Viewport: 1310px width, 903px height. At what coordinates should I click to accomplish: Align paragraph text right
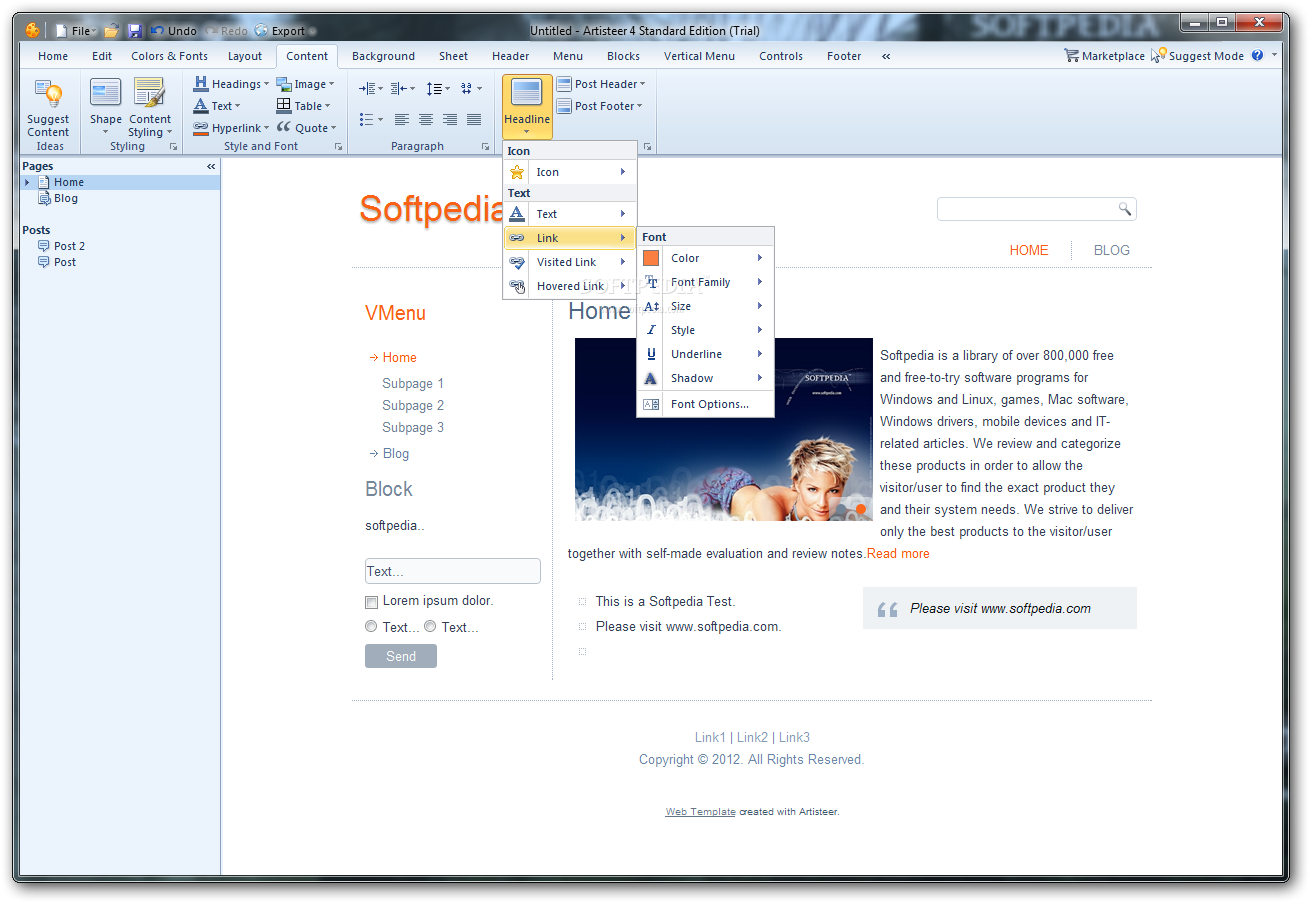(x=450, y=119)
